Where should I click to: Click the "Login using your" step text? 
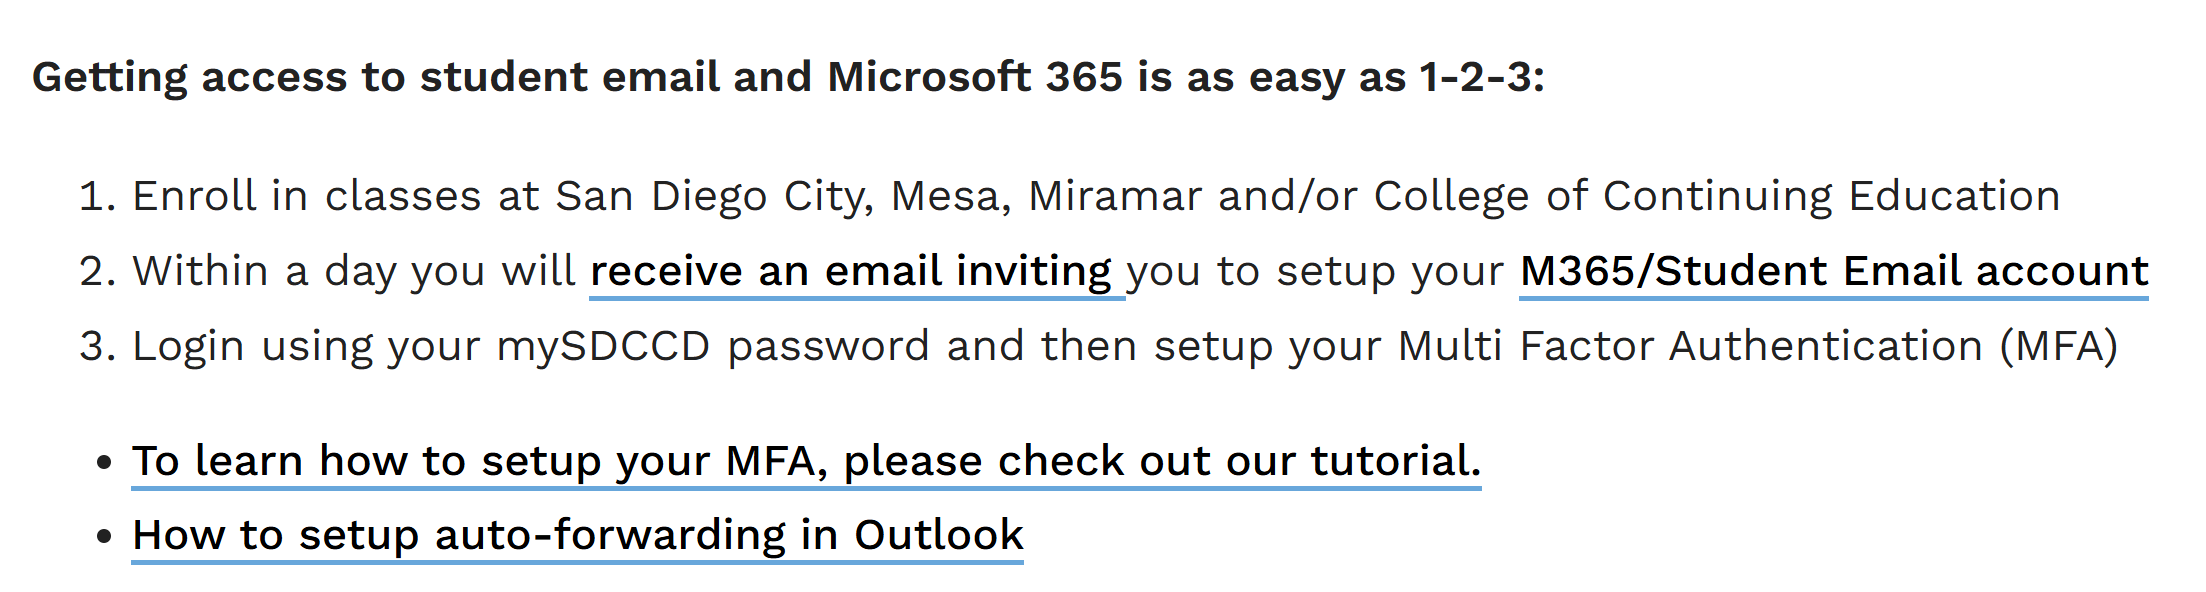(x=312, y=346)
